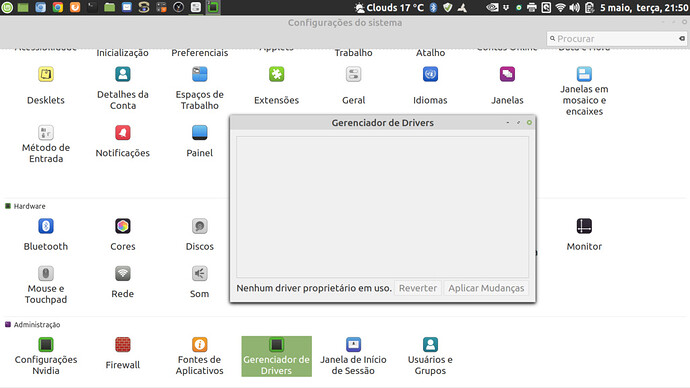Open the Painel settings icon
This screenshot has width=690, height=388.
tap(199, 132)
